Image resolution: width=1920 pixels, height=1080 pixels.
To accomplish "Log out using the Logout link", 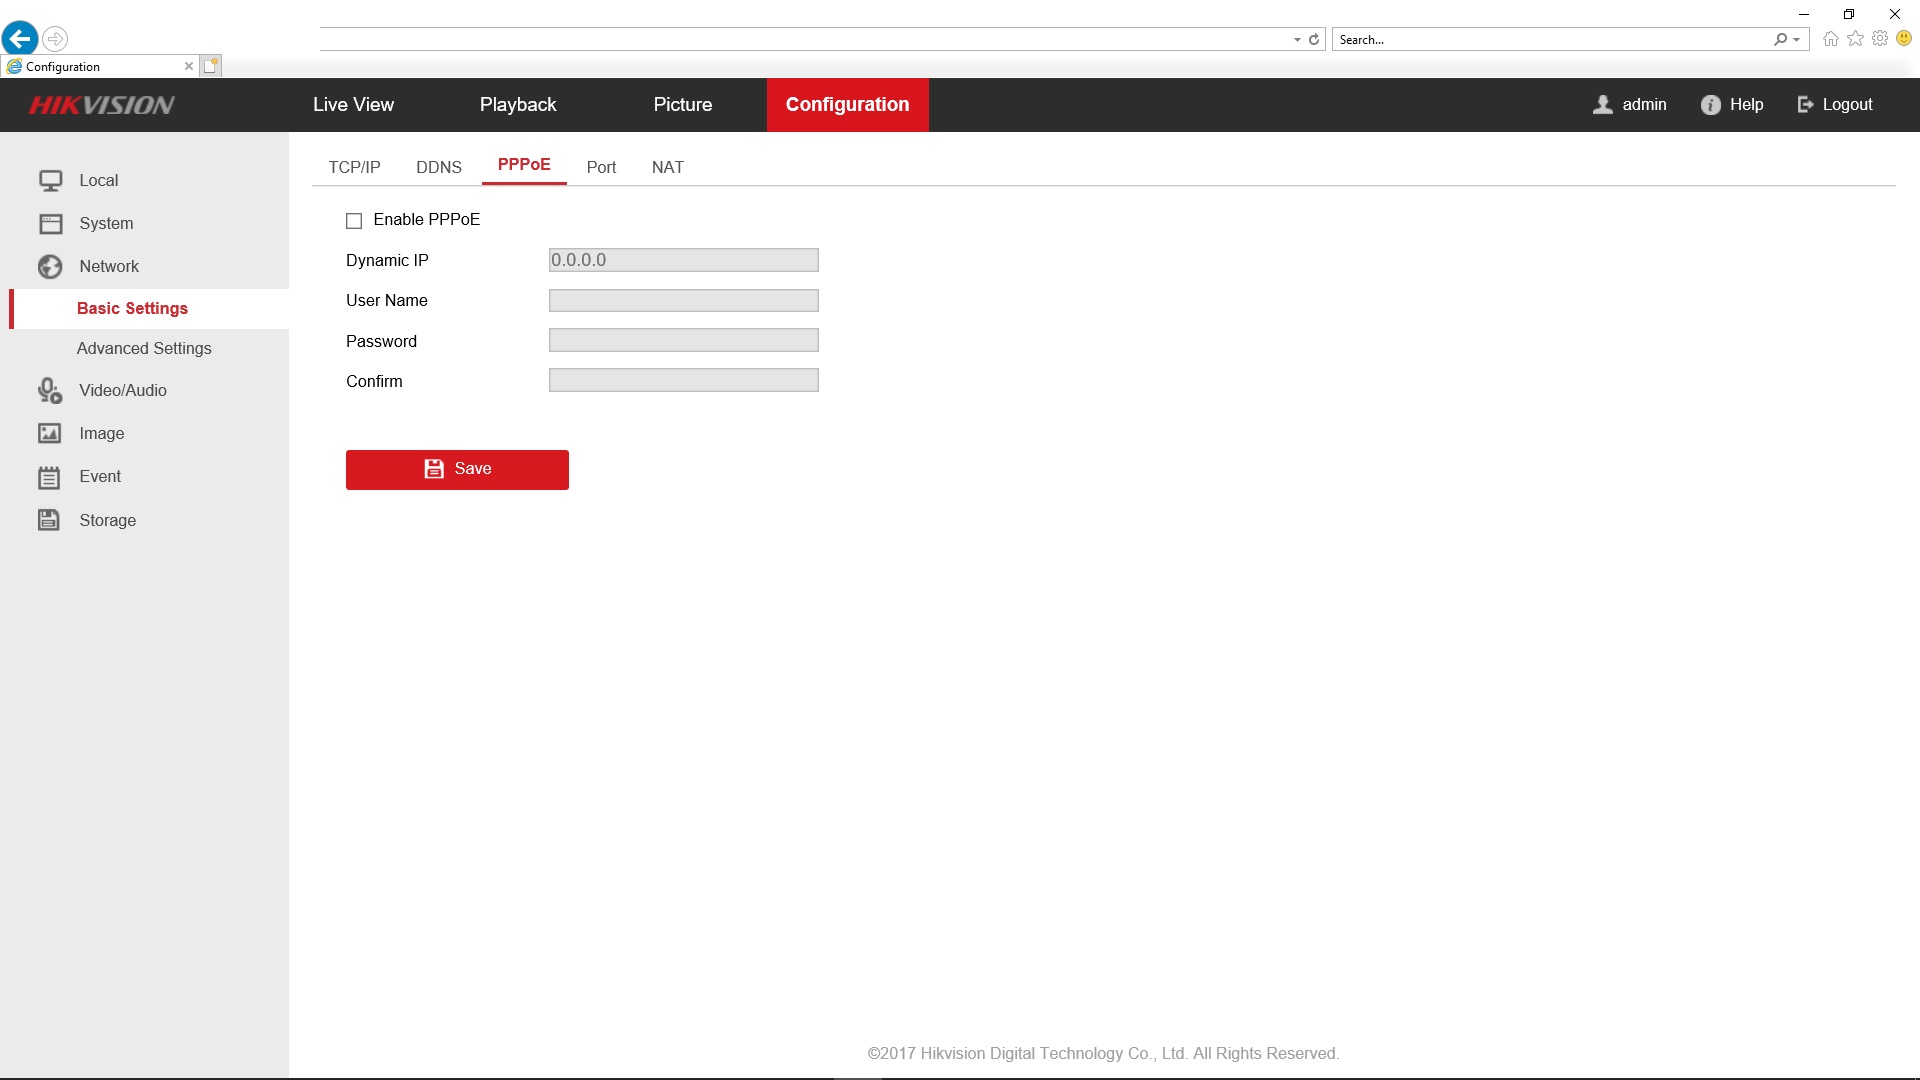I will point(1835,105).
